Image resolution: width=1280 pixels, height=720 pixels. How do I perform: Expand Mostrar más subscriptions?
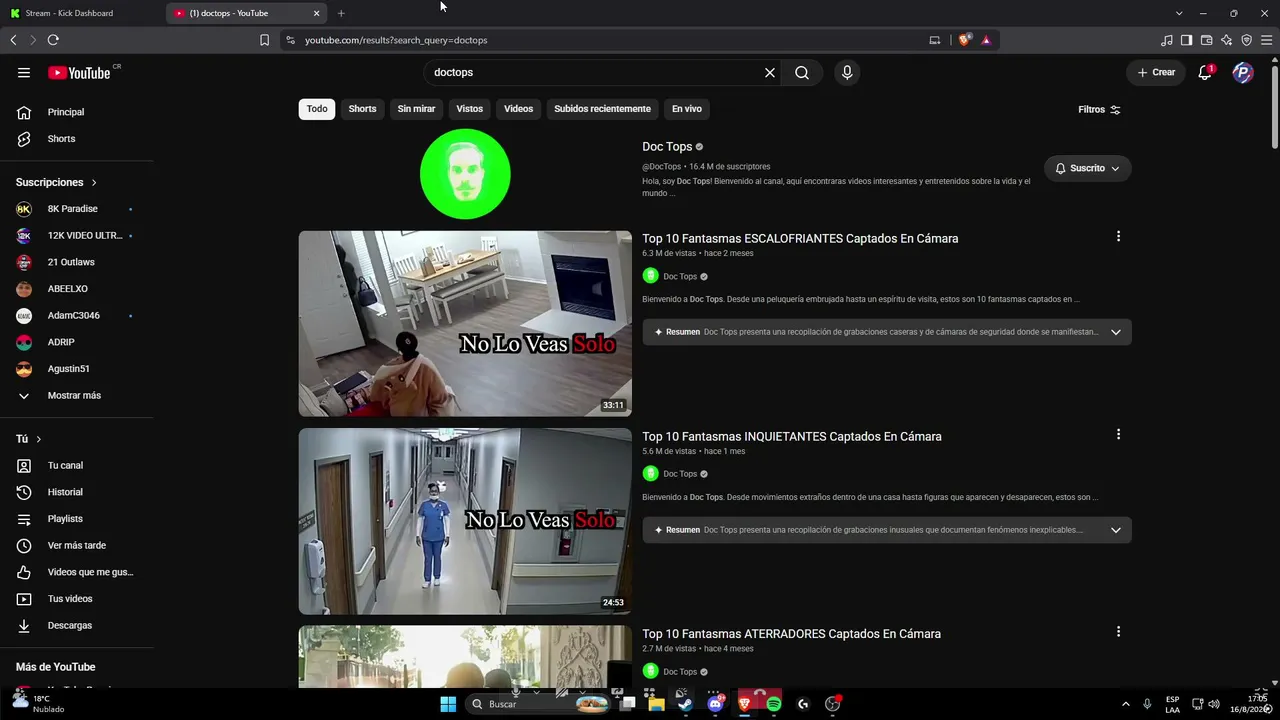click(x=74, y=396)
